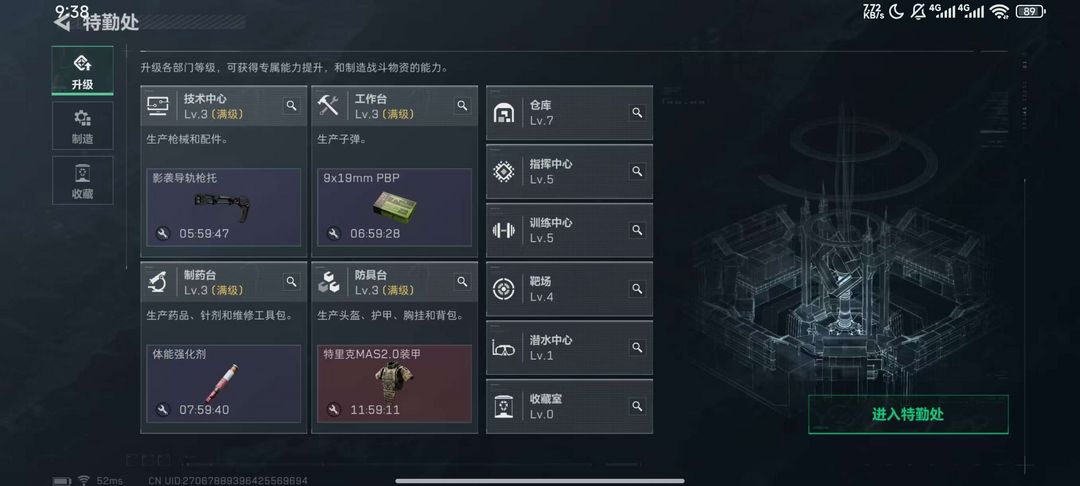Click the back arrow beside 特勤处
This screenshot has height=486, width=1080.
pyautogui.click(x=62, y=23)
